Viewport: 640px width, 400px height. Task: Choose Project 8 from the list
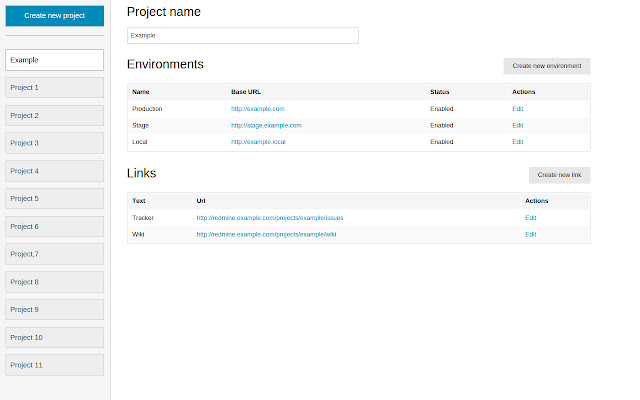point(55,282)
